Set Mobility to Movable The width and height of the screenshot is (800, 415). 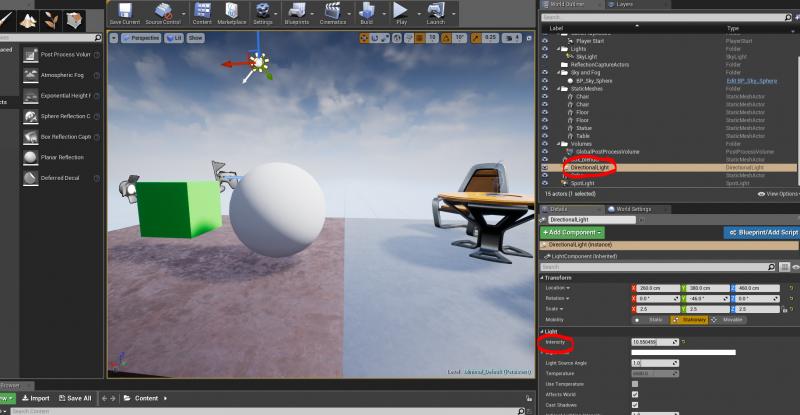coord(728,320)
